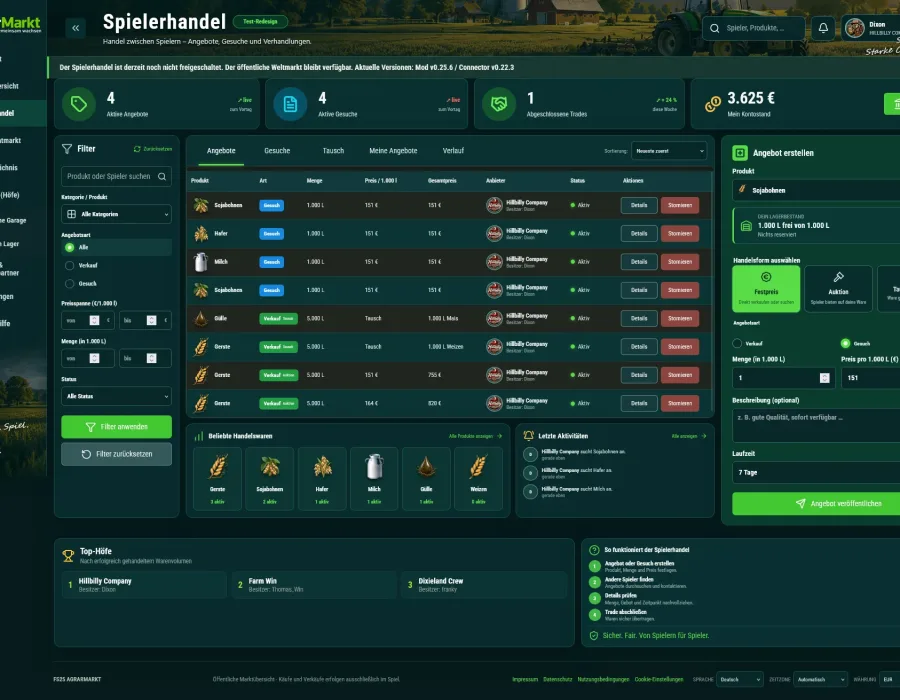Open the Alle Kategorien dropdown
The height and width of the screenshot is (700, 900).
(117, 214)
